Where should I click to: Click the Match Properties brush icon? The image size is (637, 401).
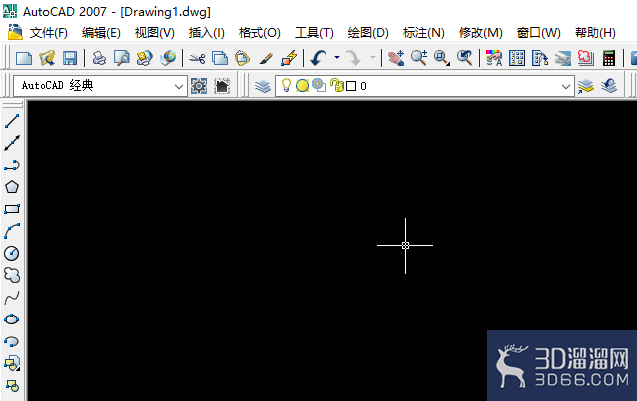(266, 59)
